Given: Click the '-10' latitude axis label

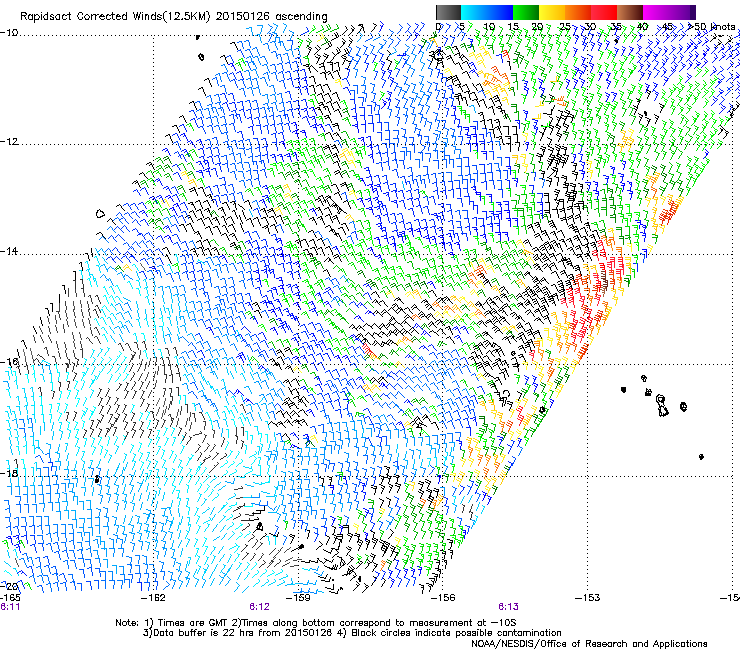Looking at the screenshot, I should (9, 33).
